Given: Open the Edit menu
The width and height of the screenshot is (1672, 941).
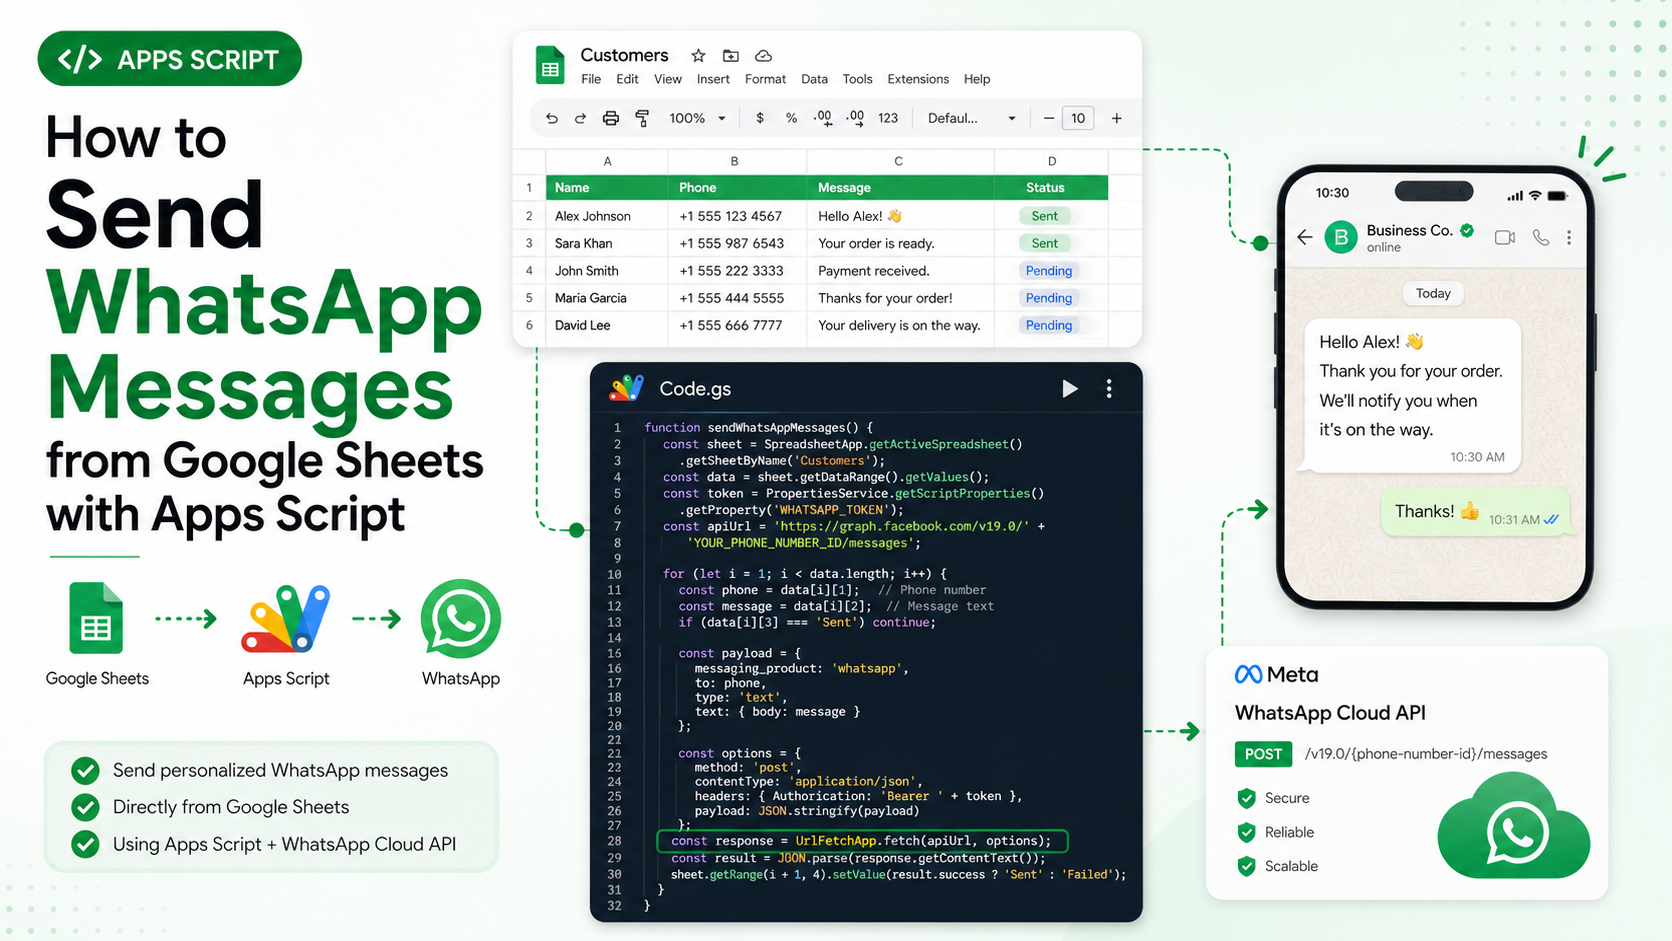Looking at the screenshot, I should [627, 79].
